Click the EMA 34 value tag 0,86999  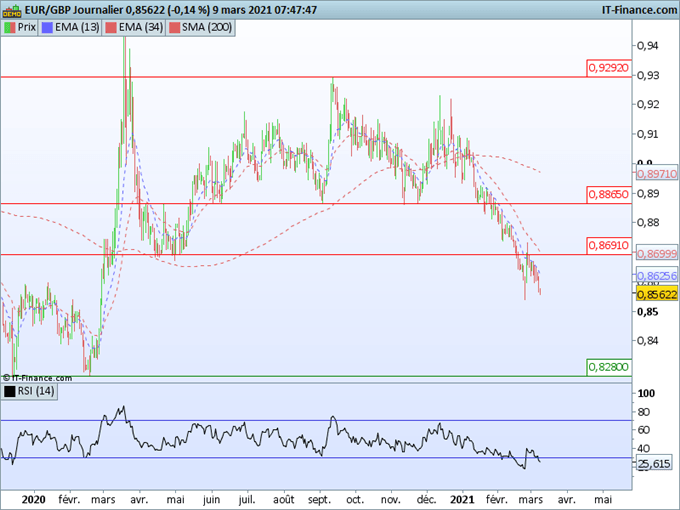657,254
